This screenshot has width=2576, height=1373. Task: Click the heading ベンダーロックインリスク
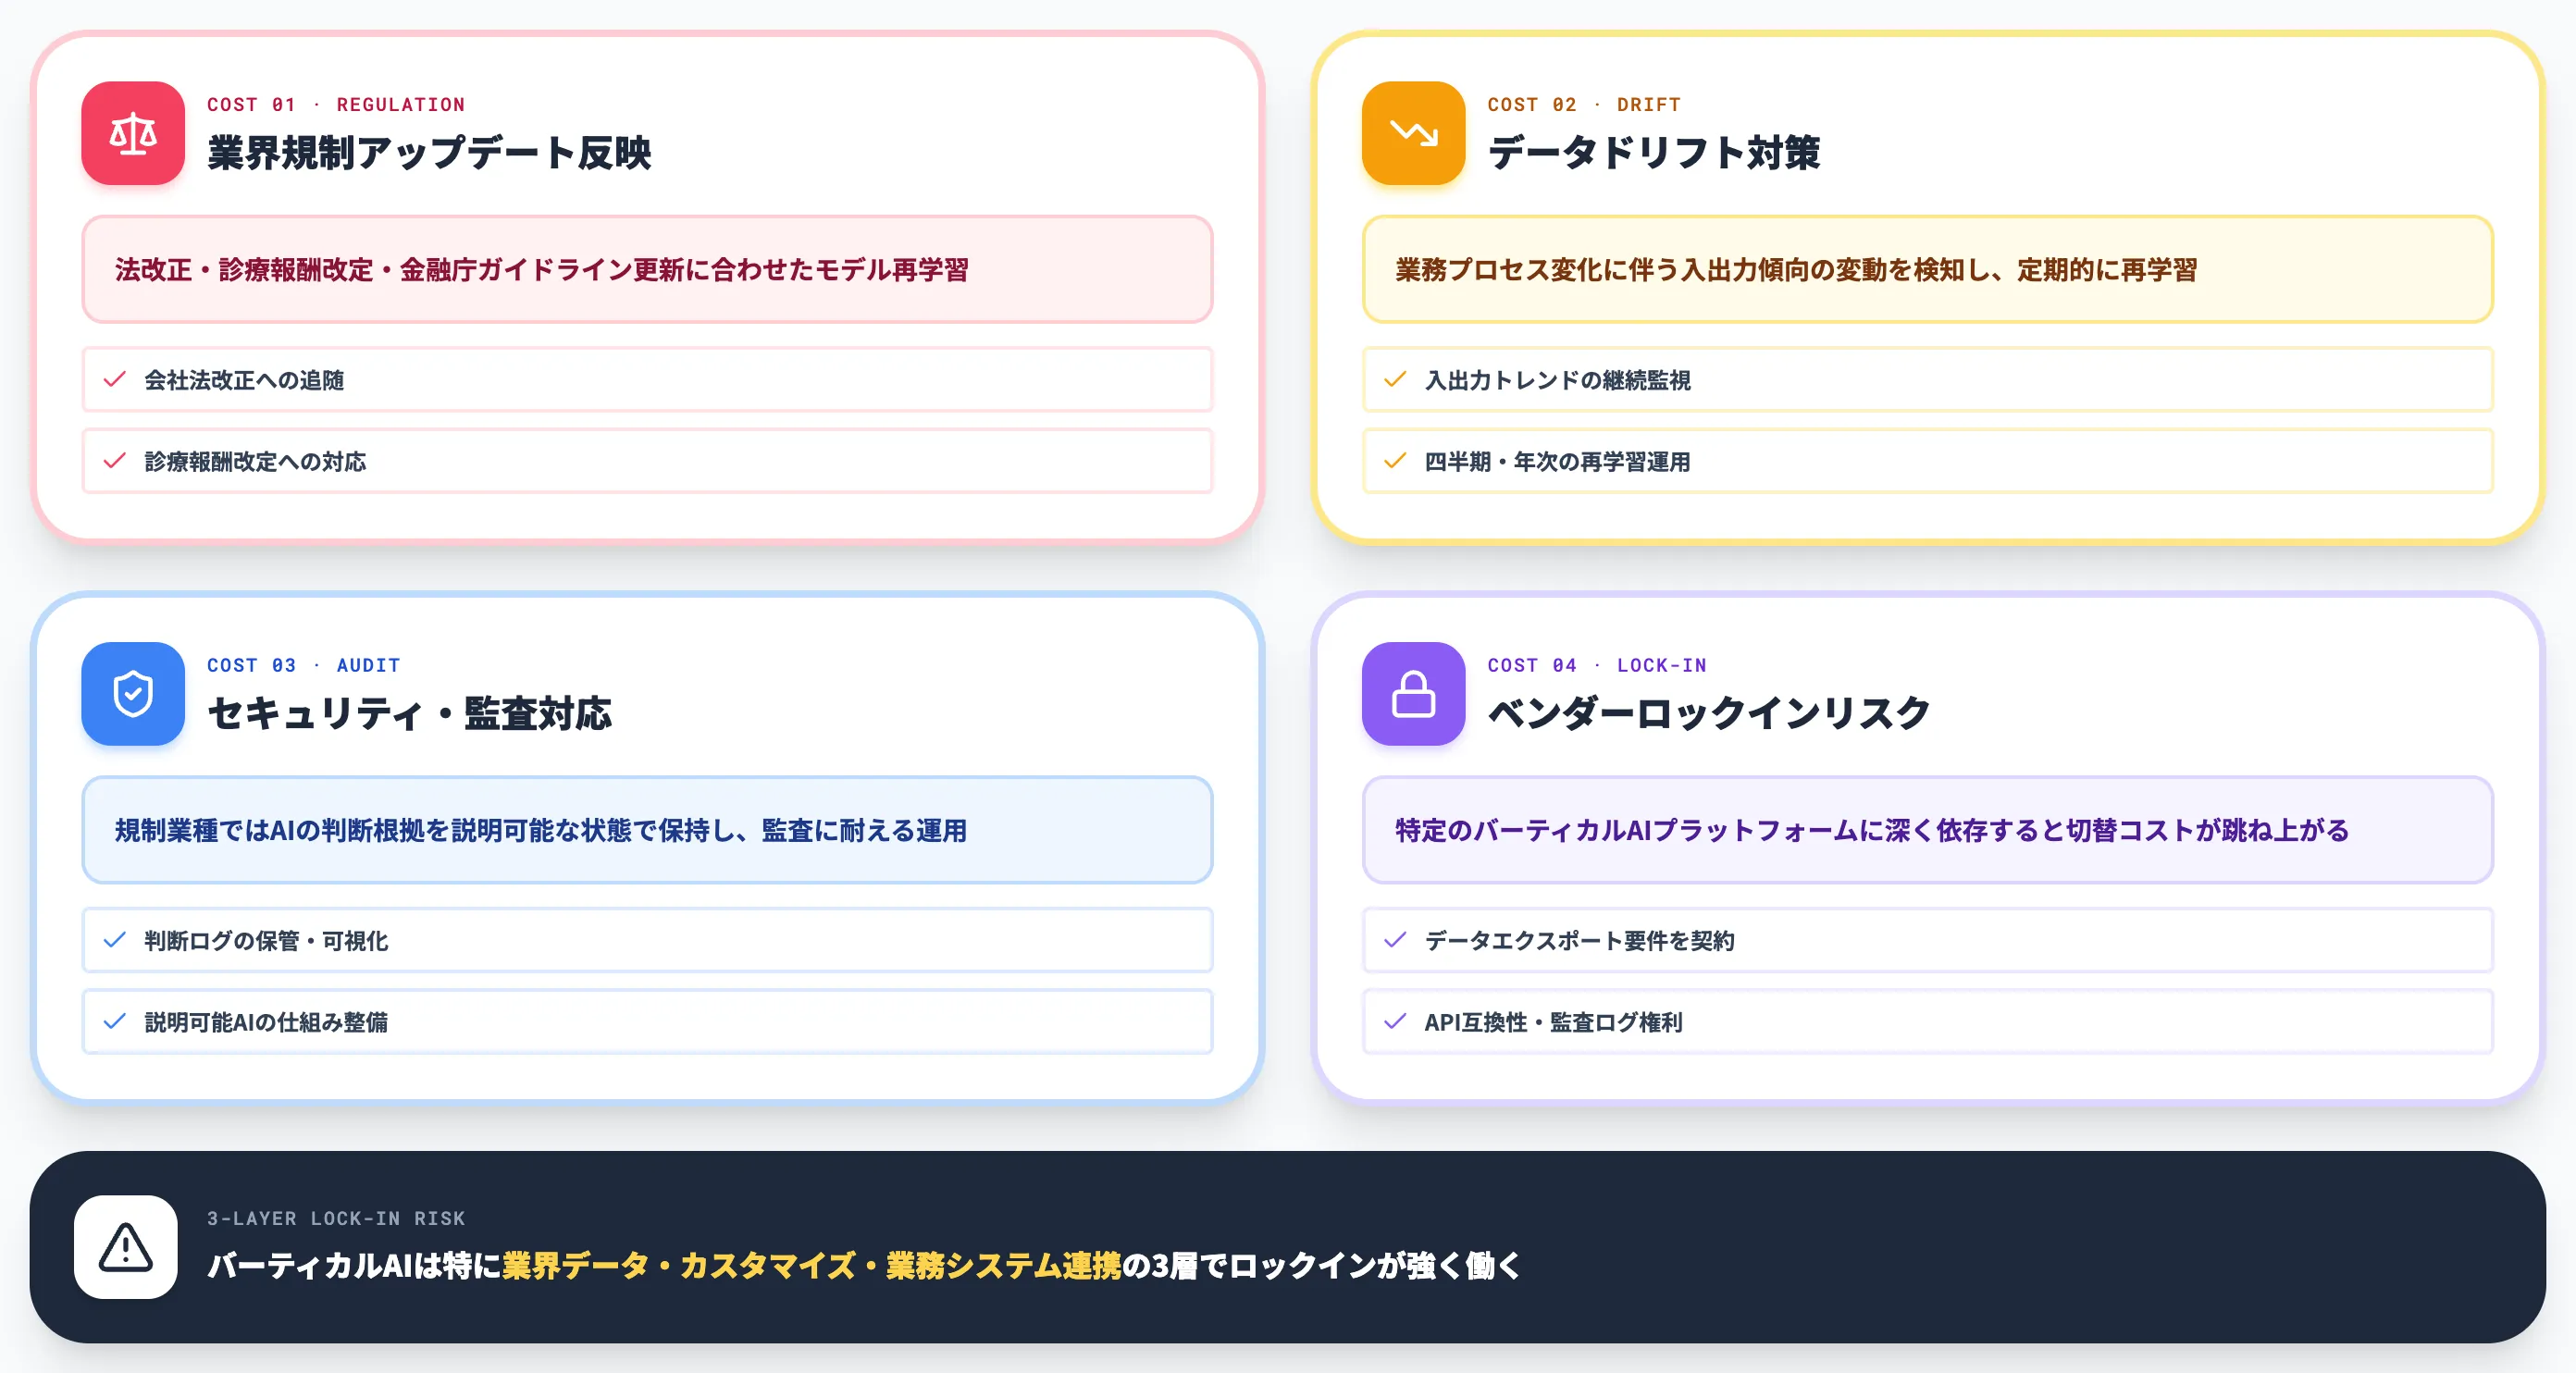pos(1709,713)
